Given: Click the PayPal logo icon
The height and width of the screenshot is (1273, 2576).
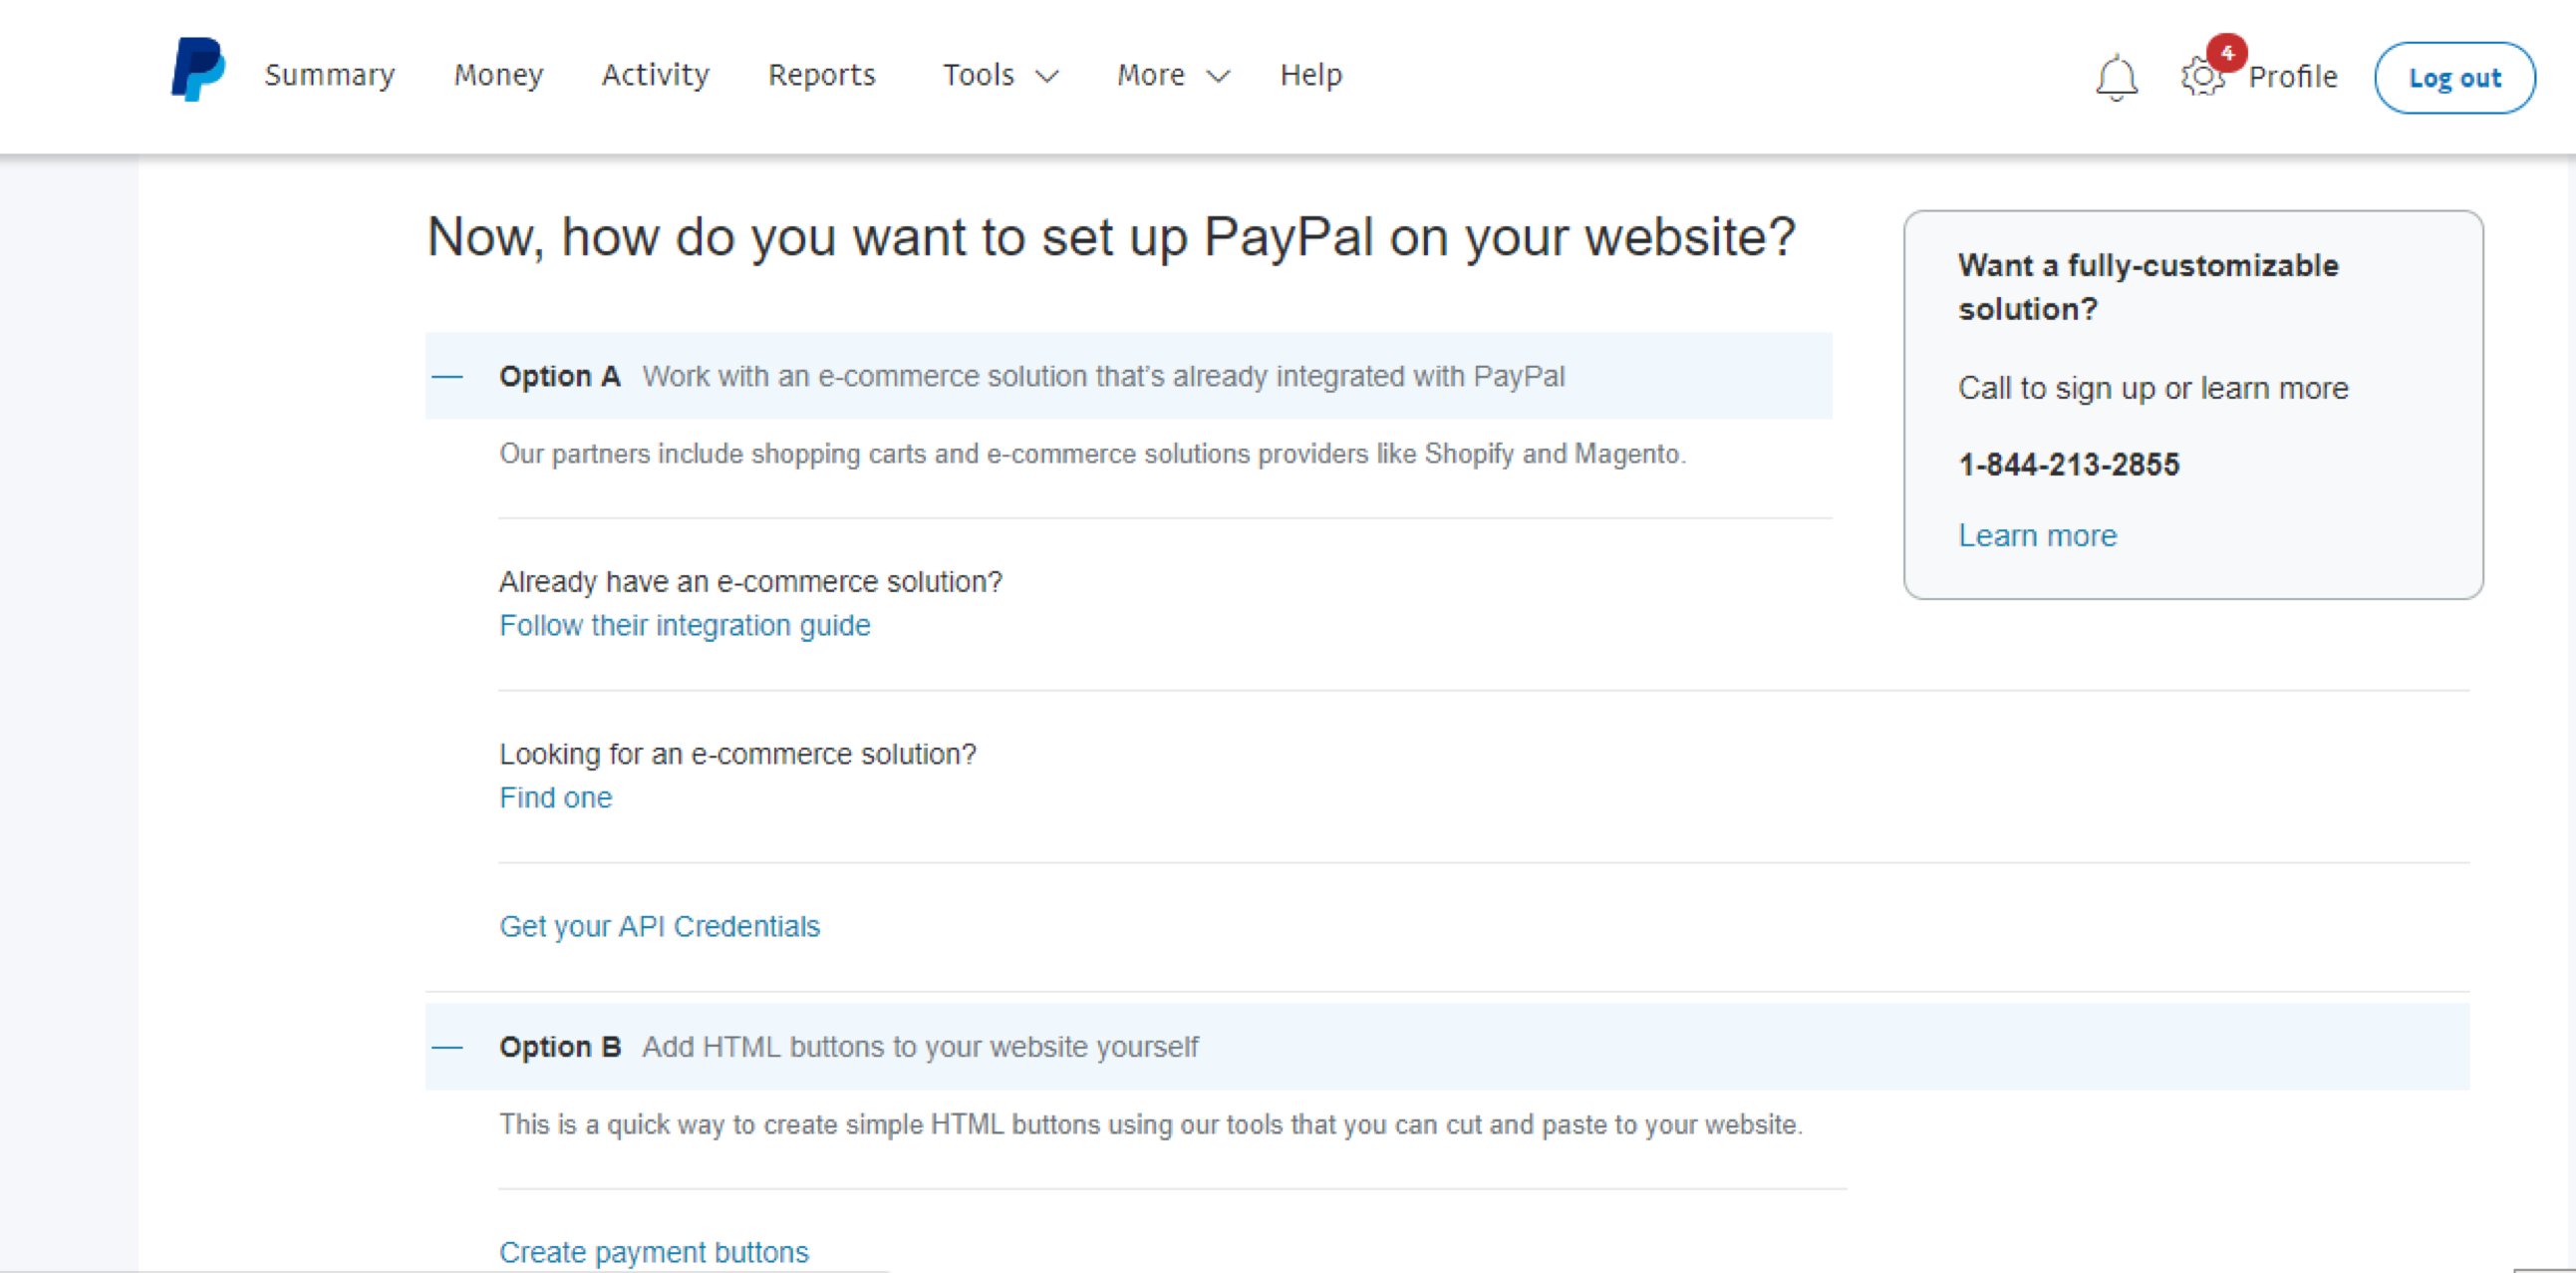Looking at the screenshot, I should 197,70.
